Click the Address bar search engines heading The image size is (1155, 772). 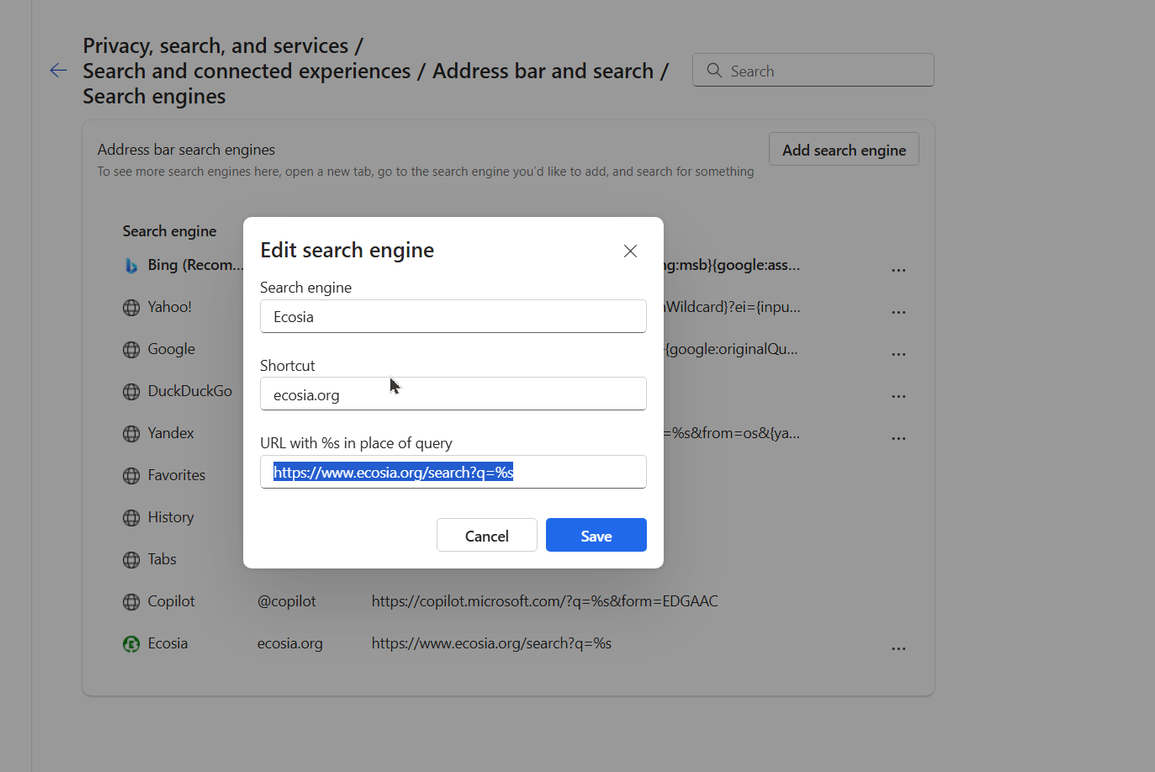coord(186,149)
